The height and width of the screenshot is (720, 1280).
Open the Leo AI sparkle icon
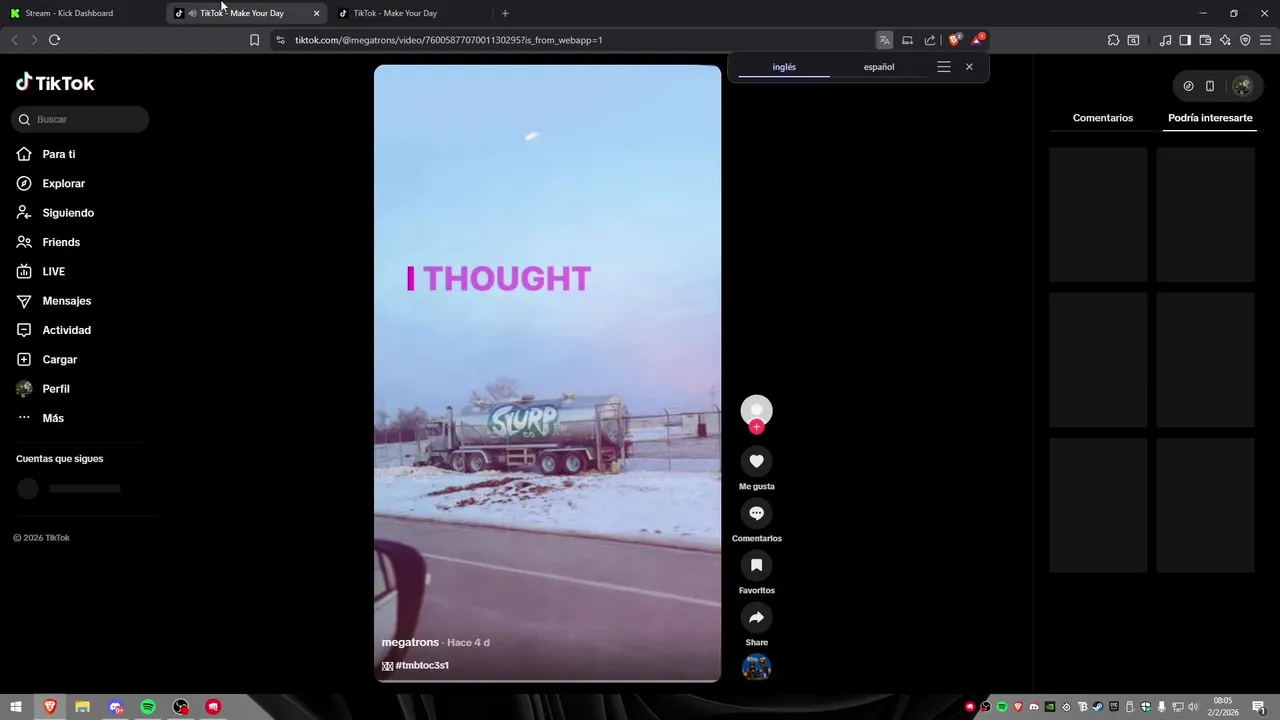1225,40
